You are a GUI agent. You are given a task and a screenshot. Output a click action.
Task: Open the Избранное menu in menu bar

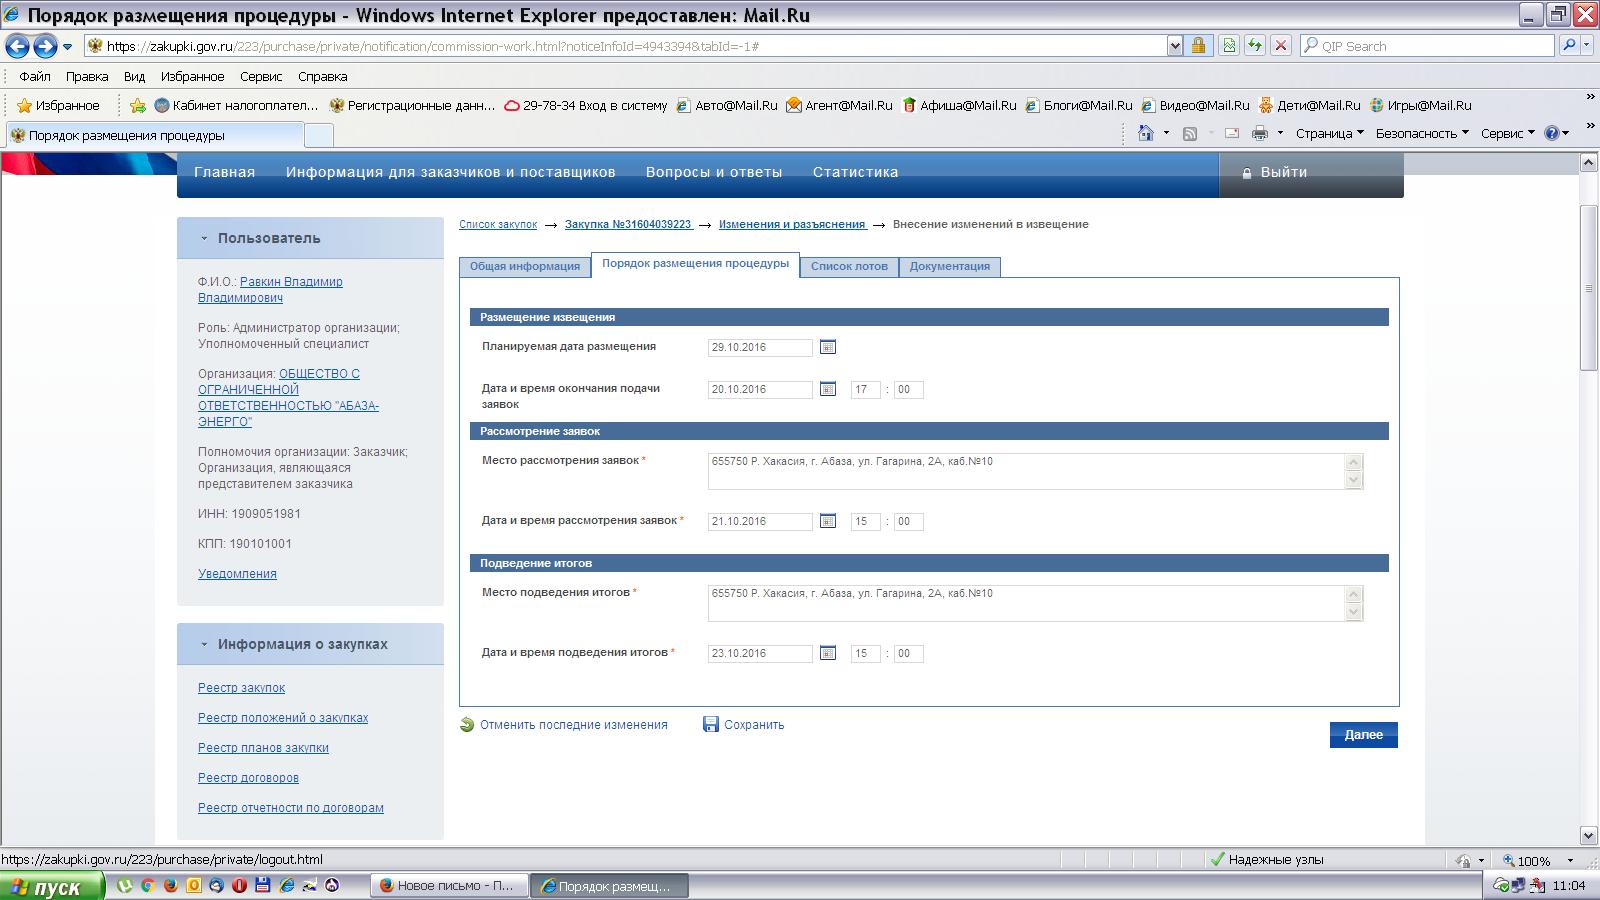[x=192, y=77]
